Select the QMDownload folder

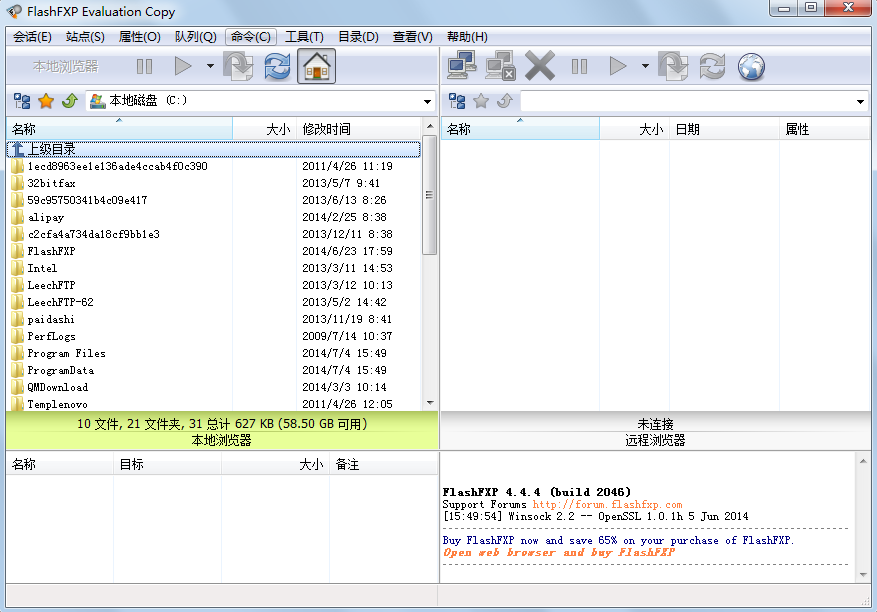pos(214,387)
